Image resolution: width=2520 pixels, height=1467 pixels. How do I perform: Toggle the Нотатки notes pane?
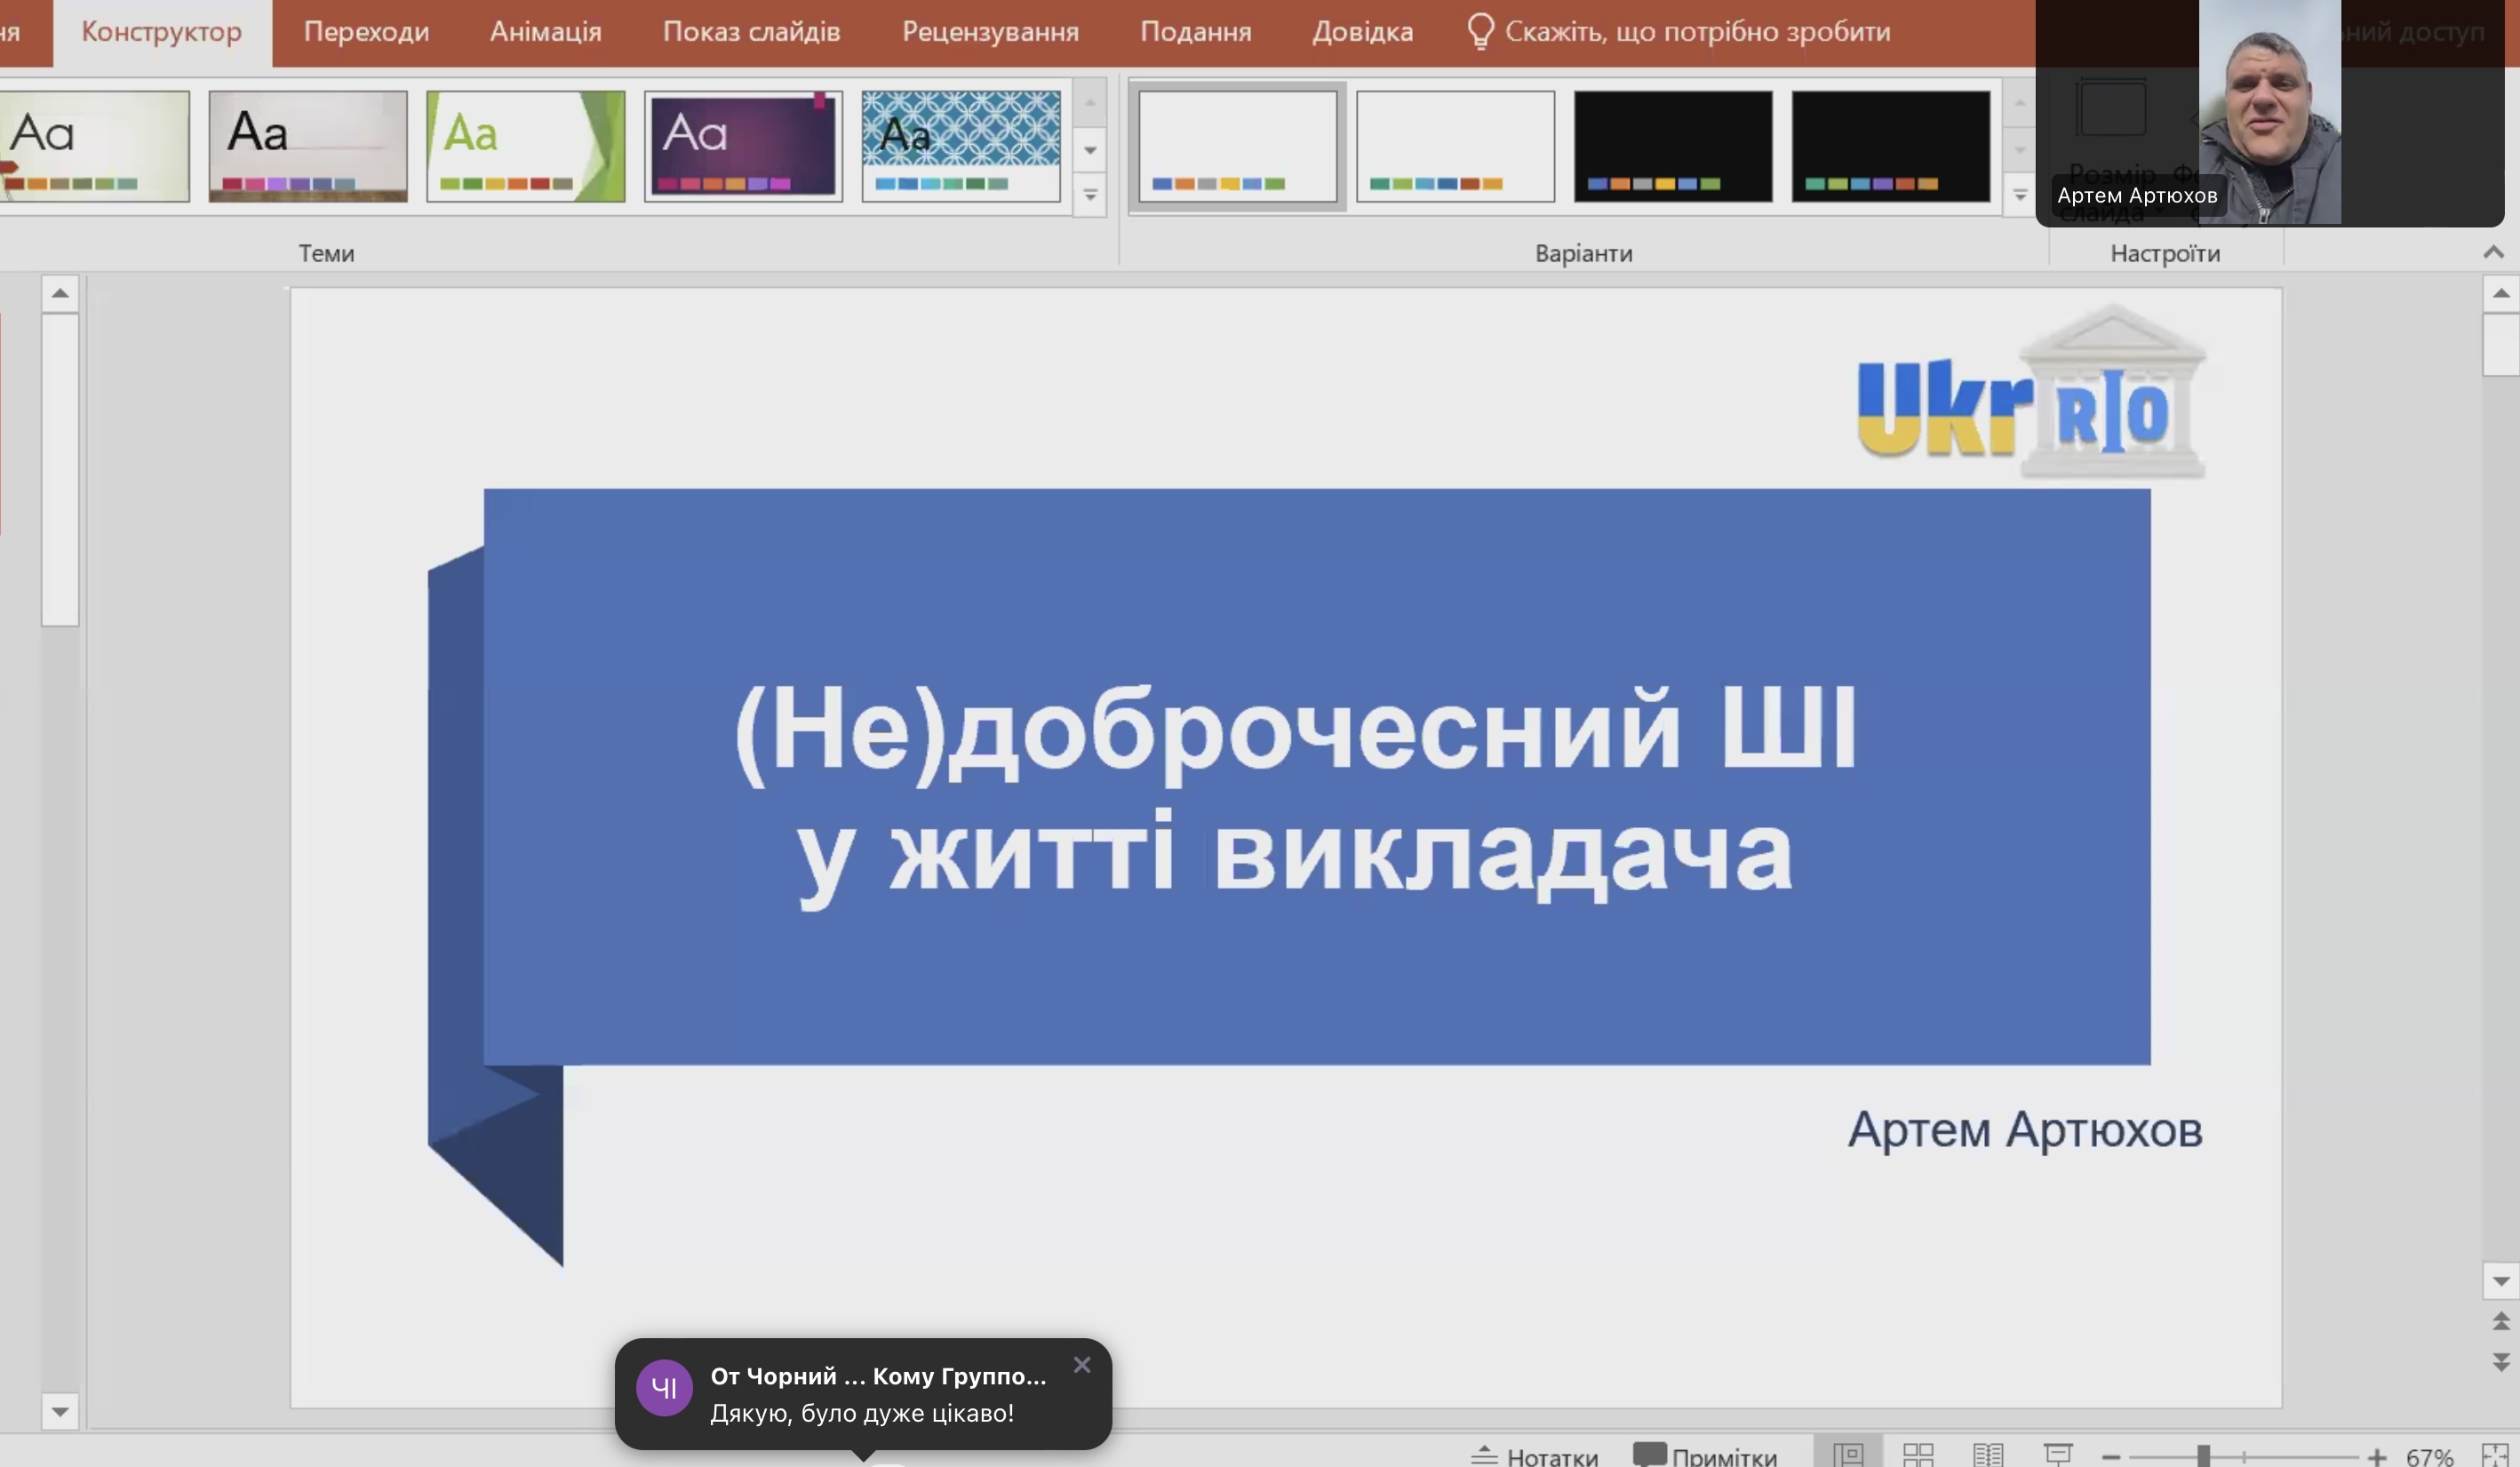coord(1534,1456)
